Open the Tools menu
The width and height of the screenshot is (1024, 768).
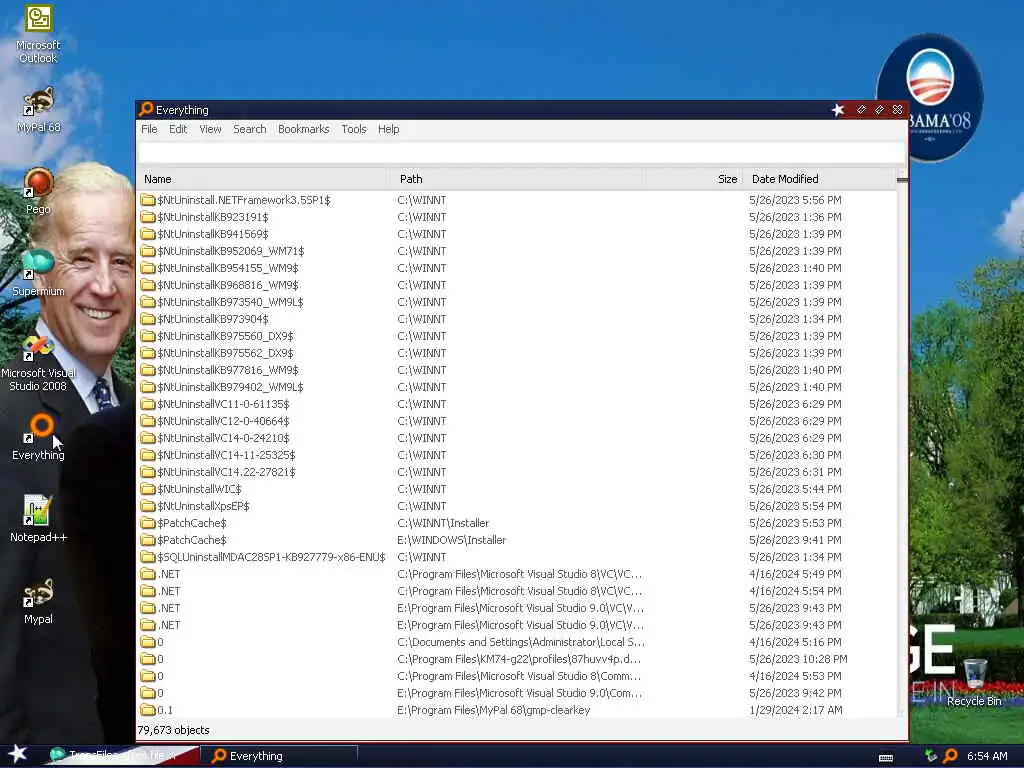[x=354, y=129]
